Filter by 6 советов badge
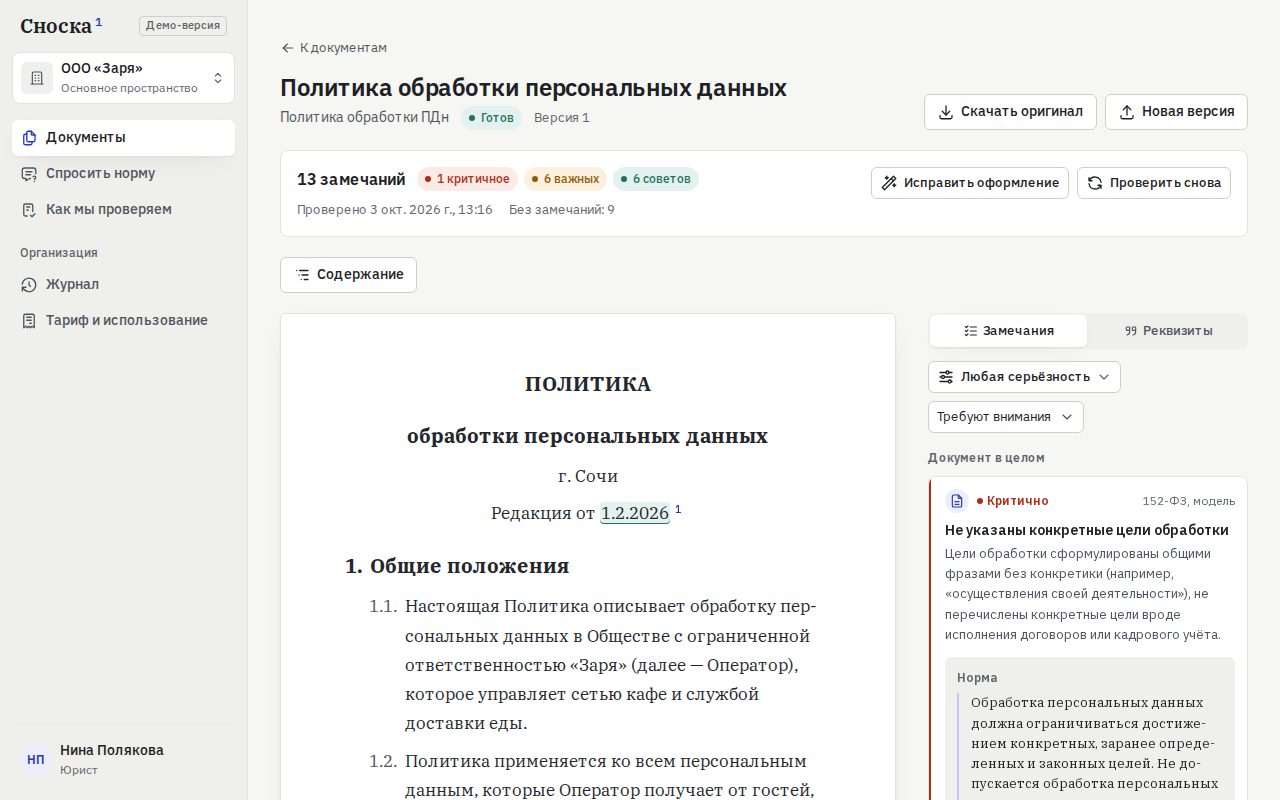 click(656, 179)
